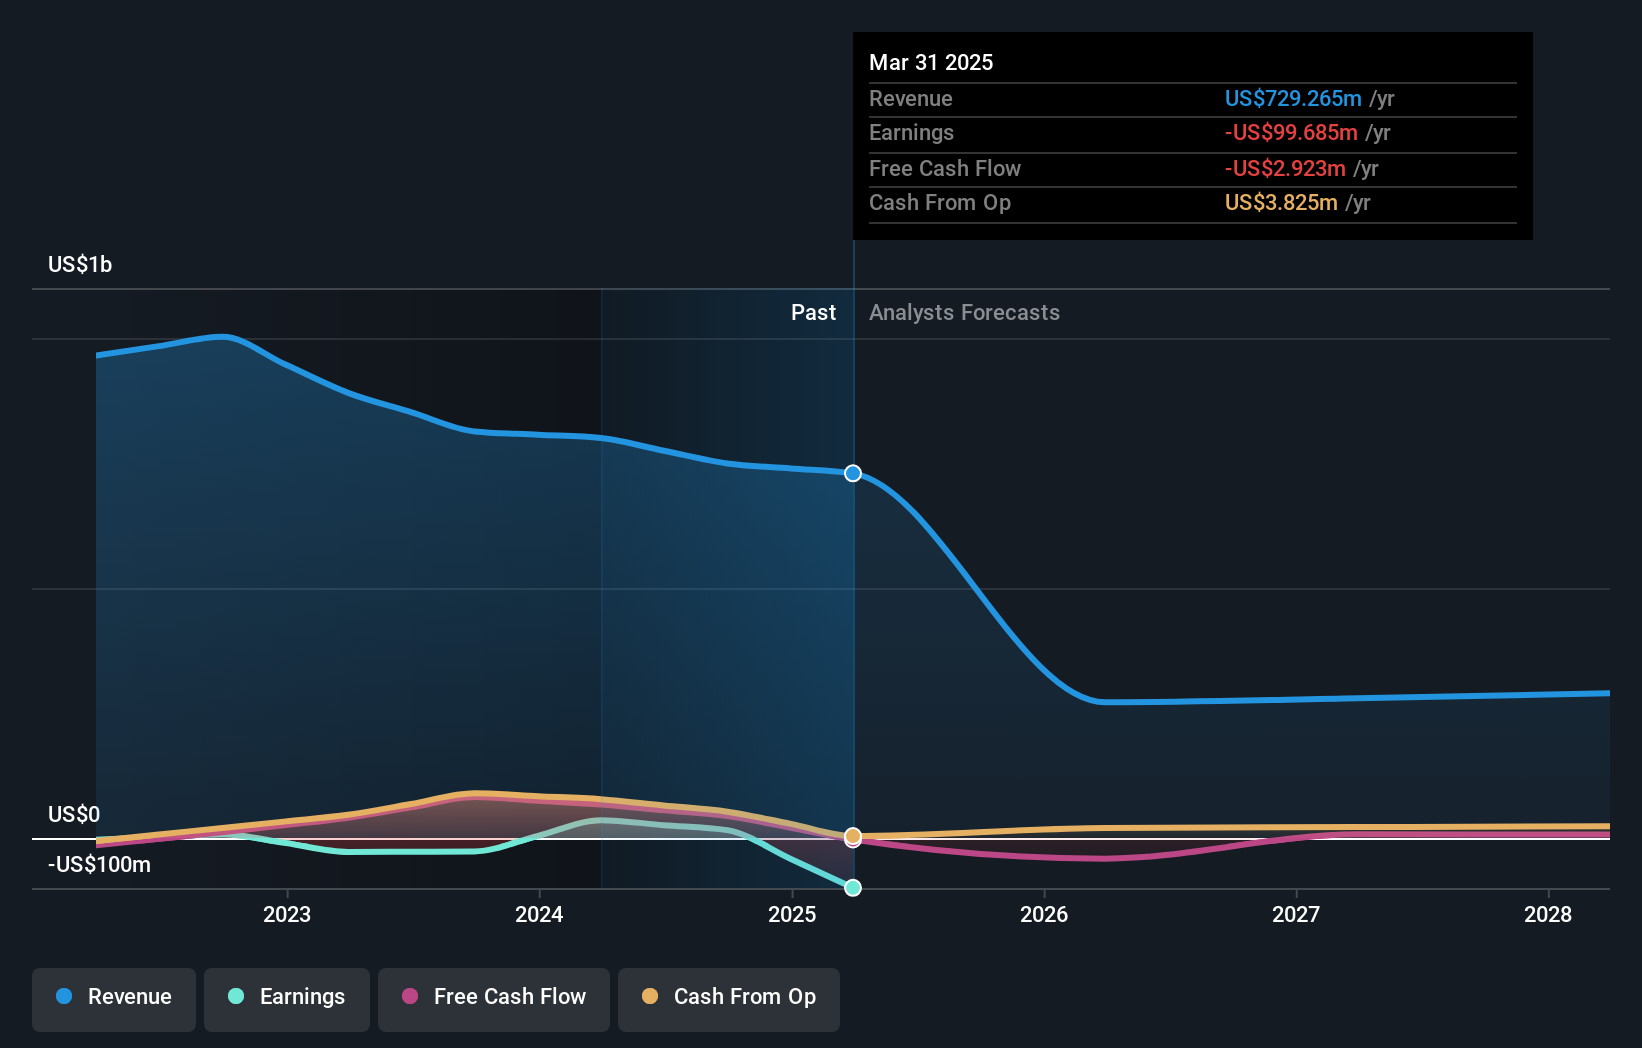Expand the Analysts Forecasts section
The image size is (1642, 1048).
tap(963, 312)
